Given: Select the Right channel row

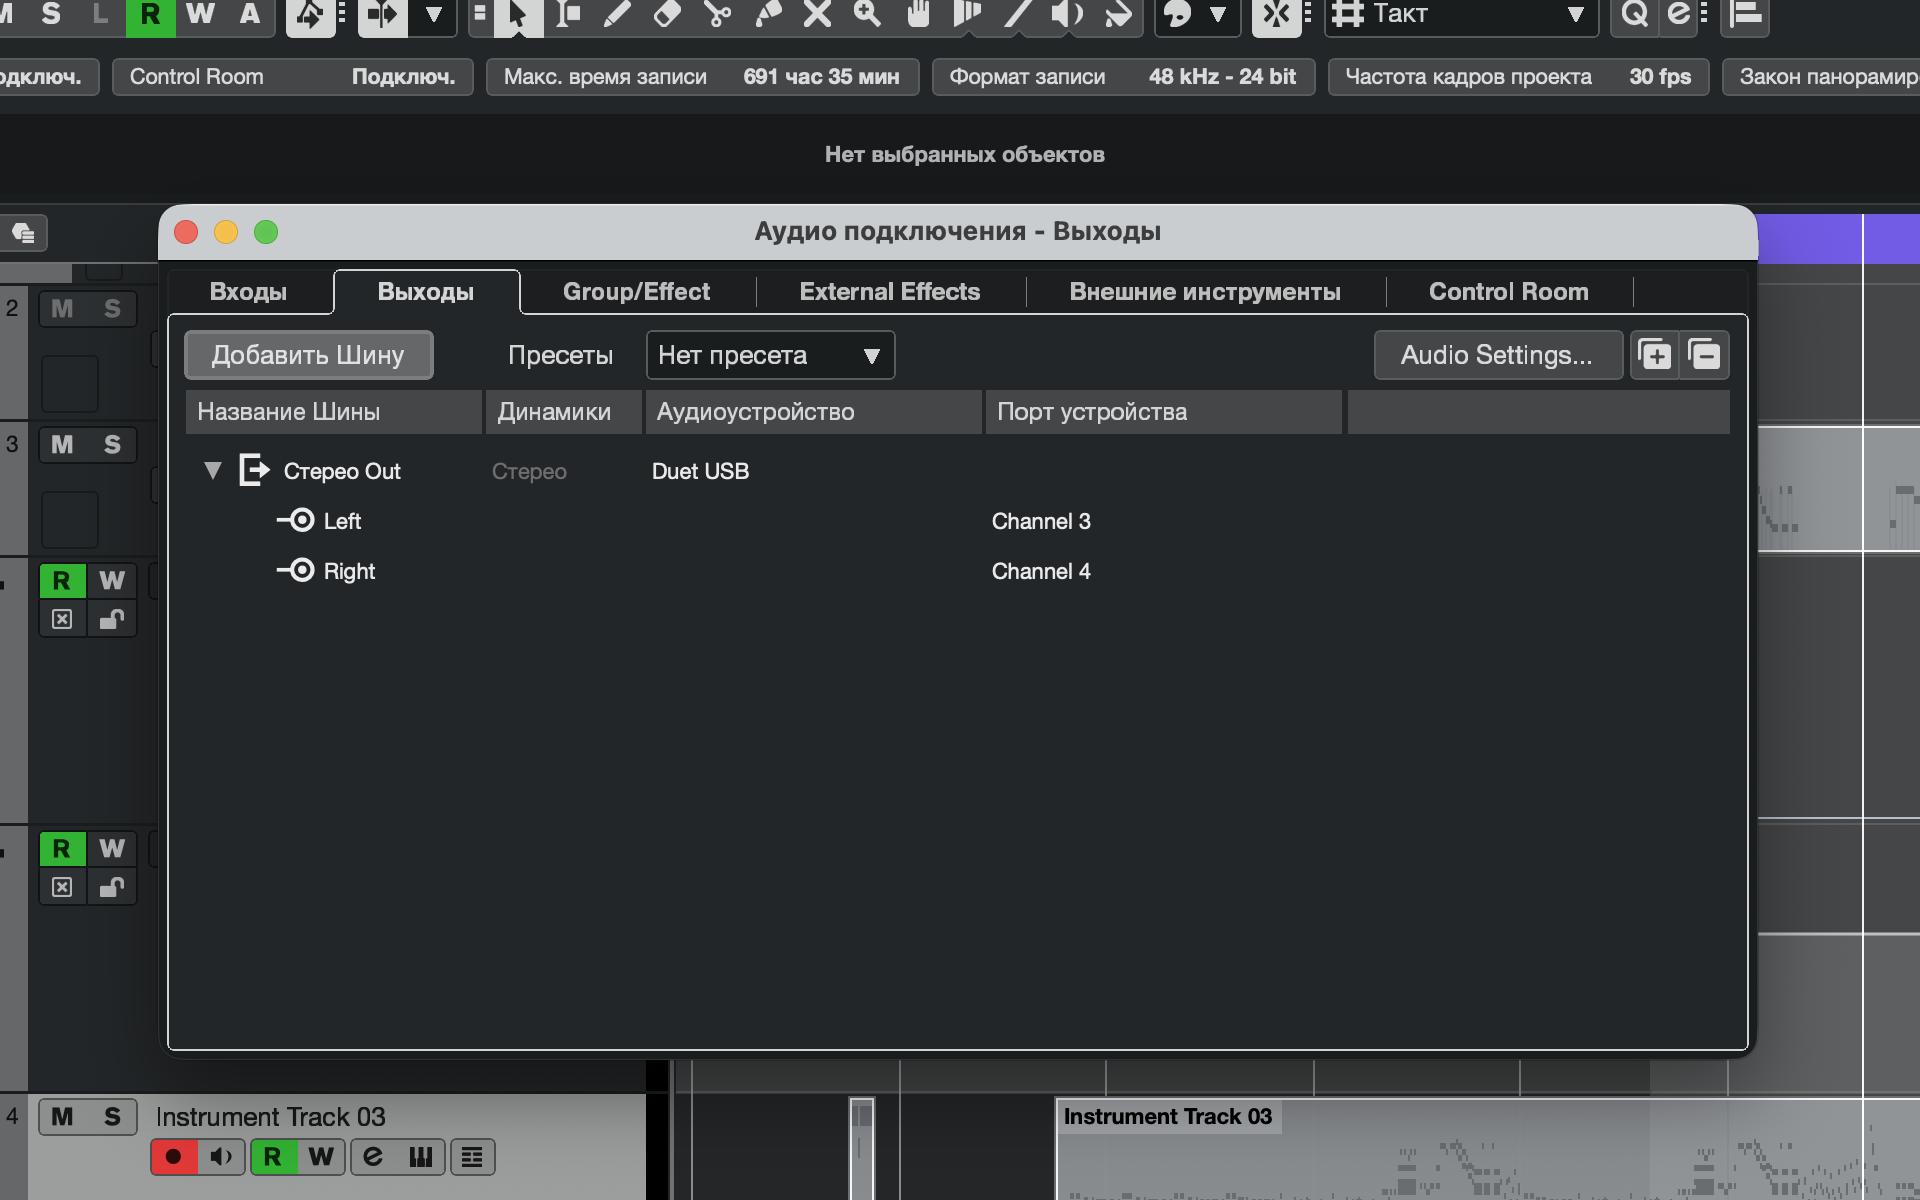Looking at the screenshot, I should 349,571.
